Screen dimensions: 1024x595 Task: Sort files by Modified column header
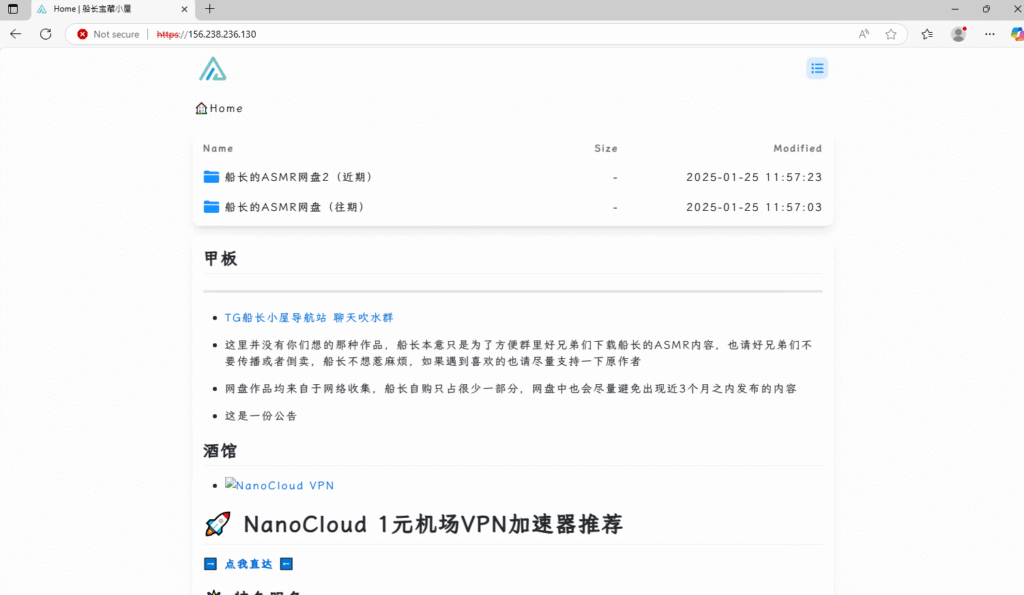[x=797, y=148]
